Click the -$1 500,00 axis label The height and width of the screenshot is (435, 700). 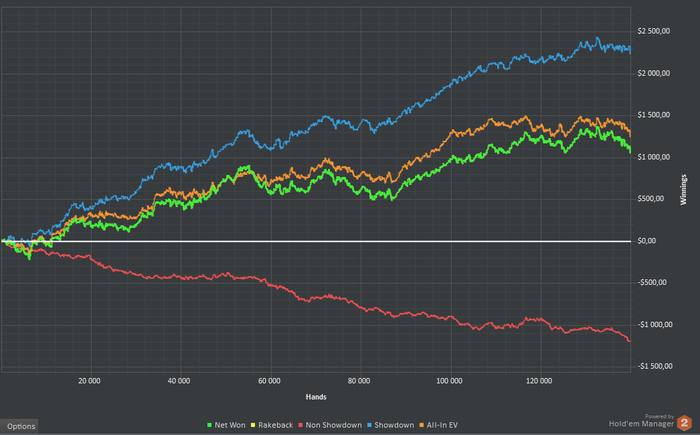click(x=655, y=367)
